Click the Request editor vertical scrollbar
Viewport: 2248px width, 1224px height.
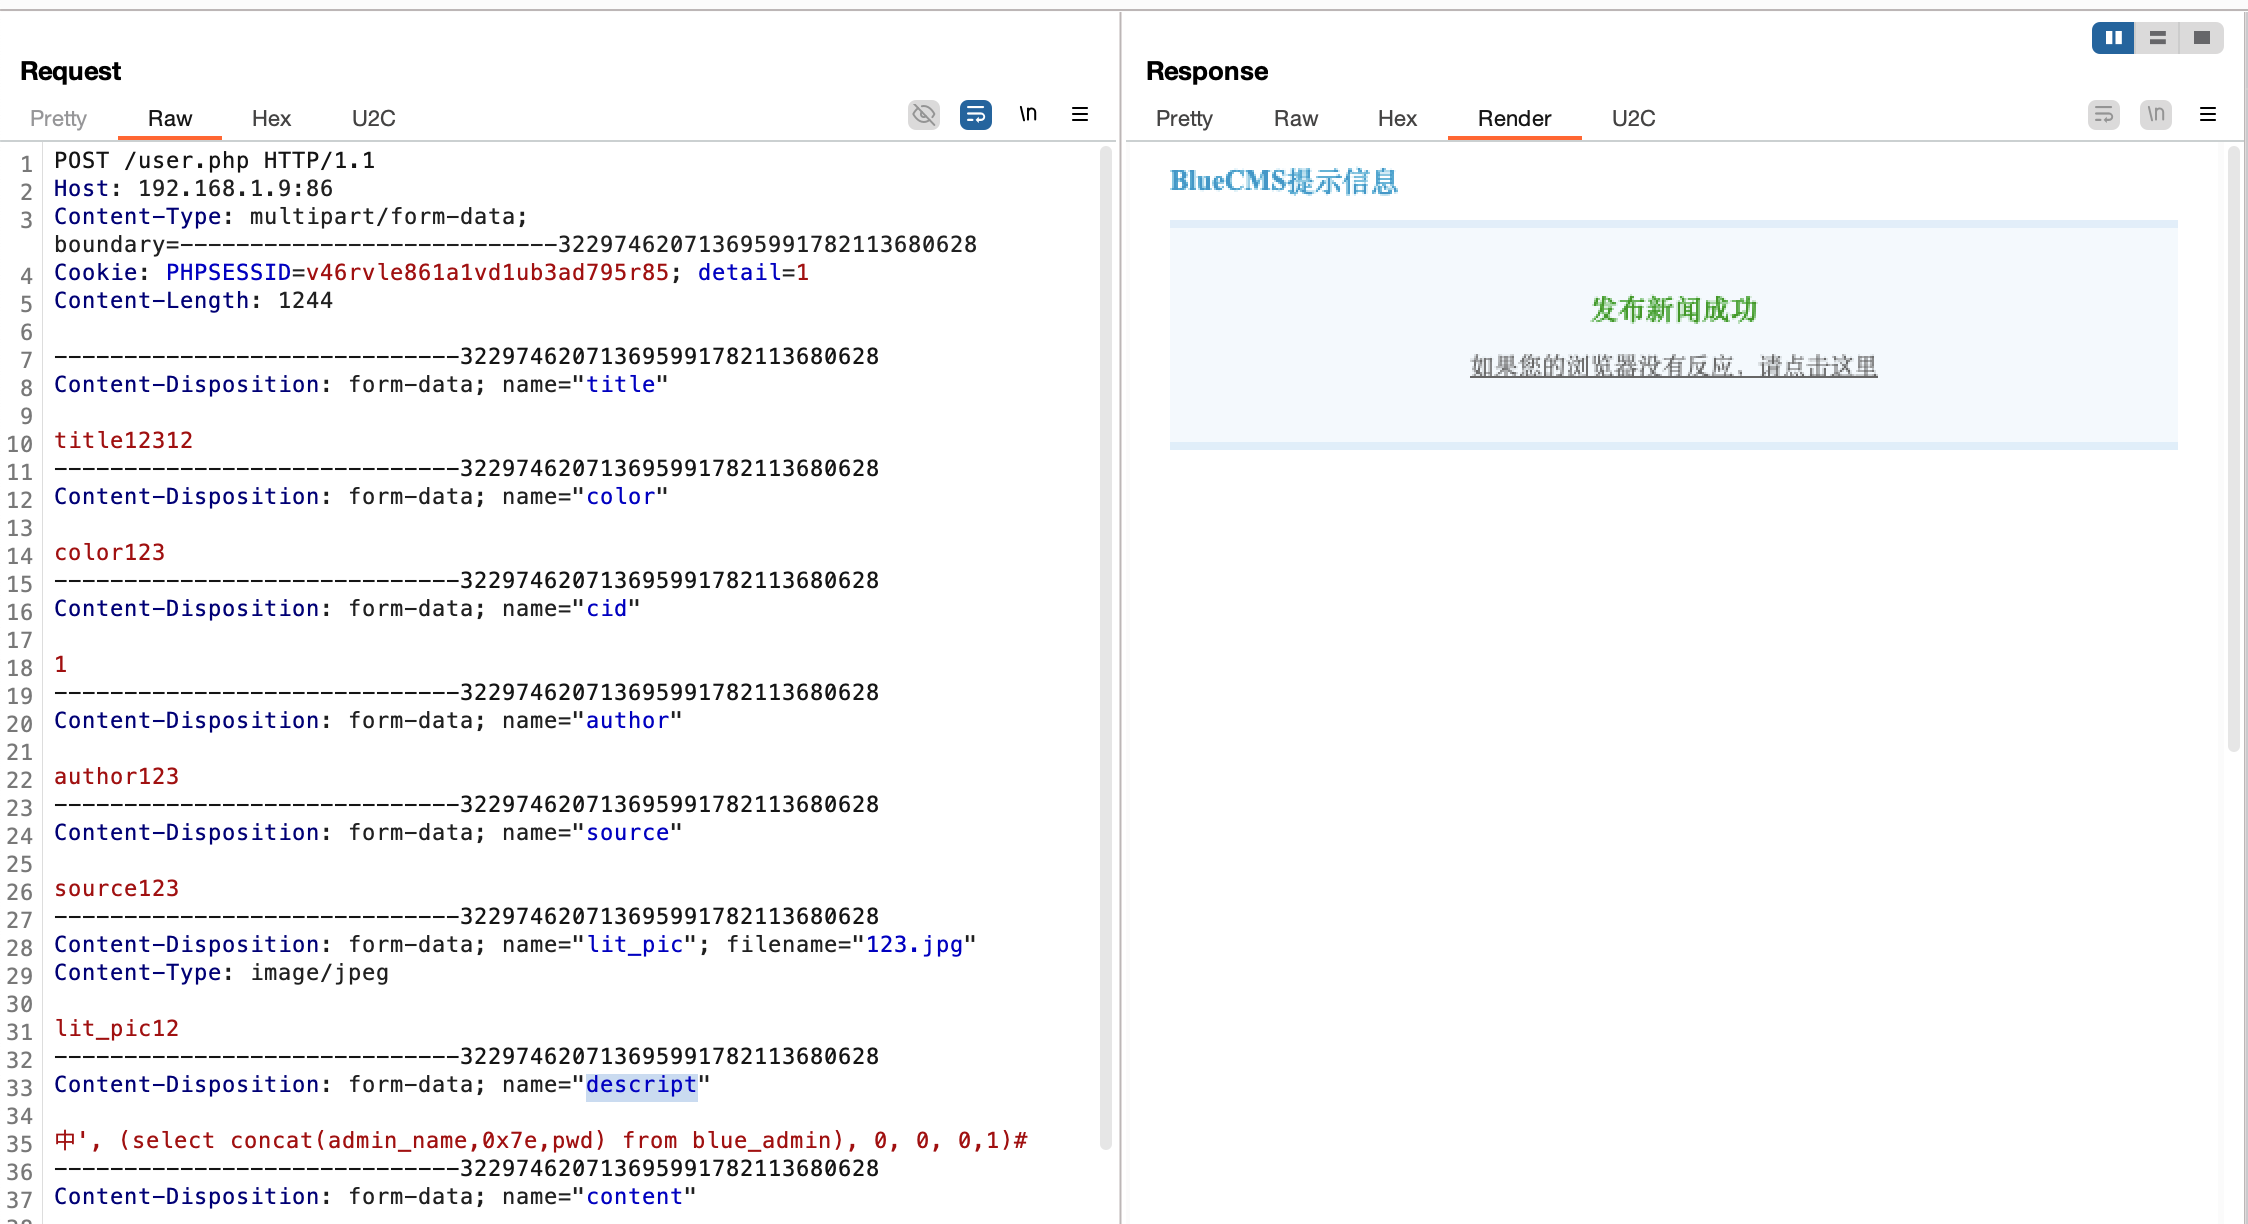(1106, 648)
